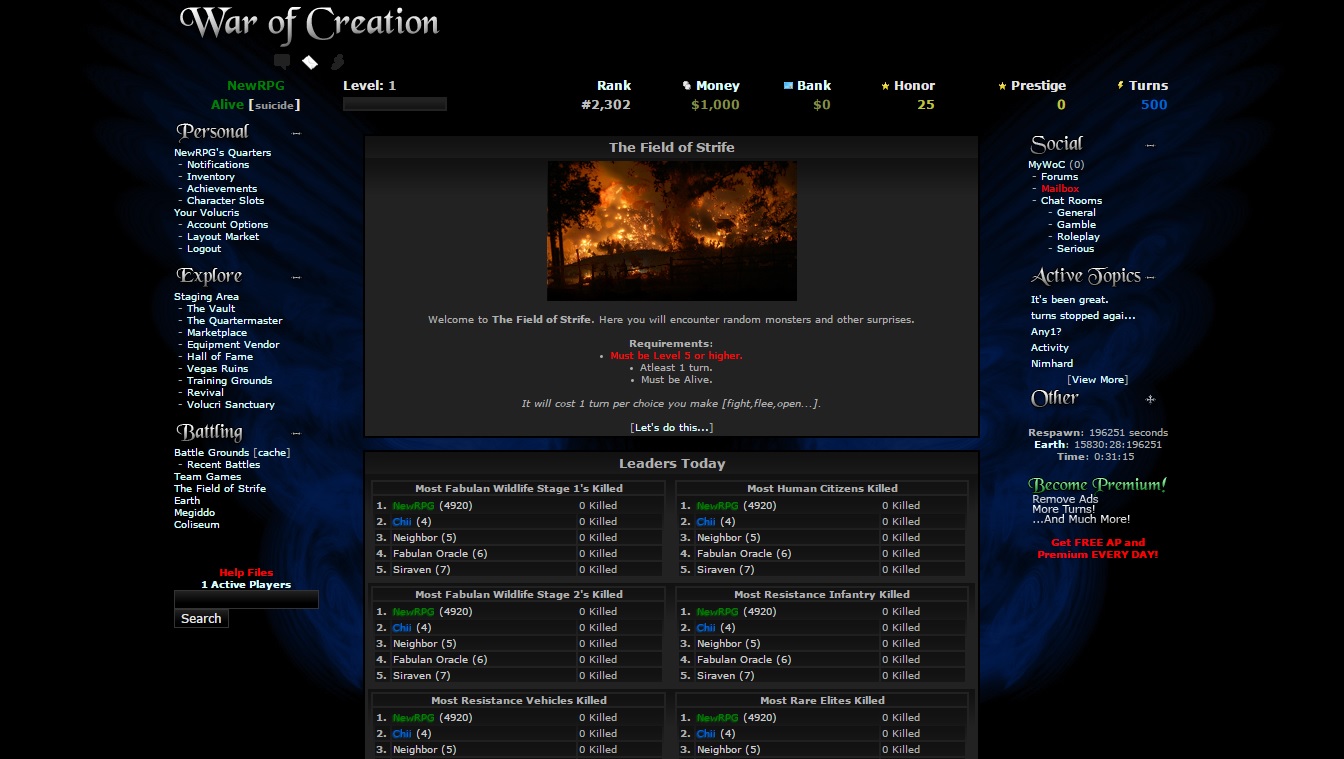This screenshot has width=1344, height=759.
Task: Click the player search input field
Action: point(246,599)
